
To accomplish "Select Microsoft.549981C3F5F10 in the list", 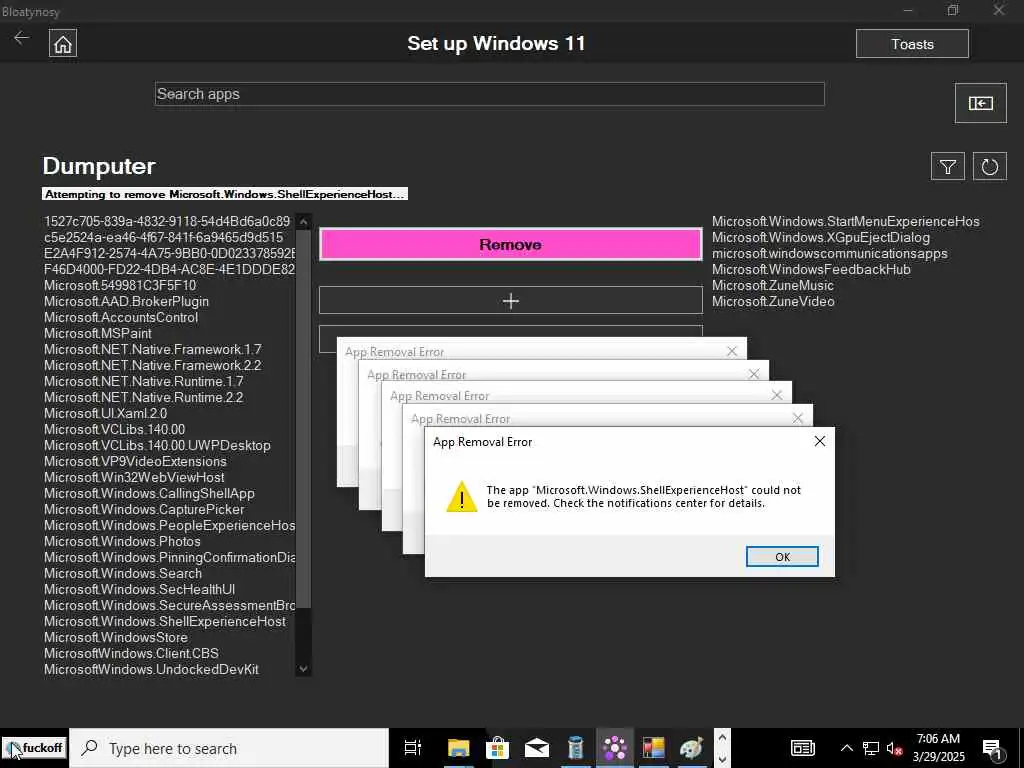I will tap(120, 285).
